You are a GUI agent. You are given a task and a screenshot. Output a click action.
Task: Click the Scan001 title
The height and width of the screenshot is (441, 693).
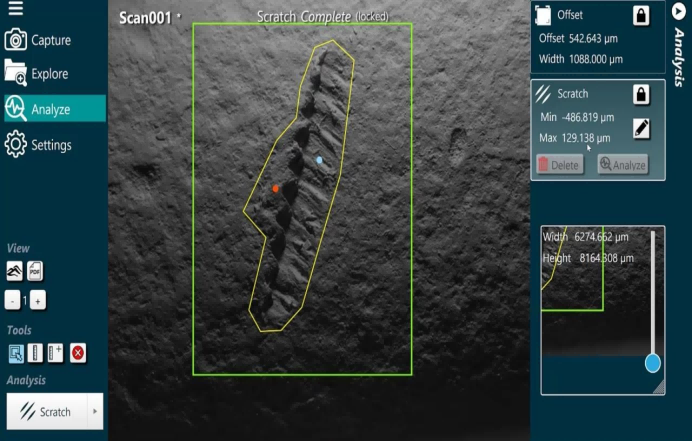[145, 18]
